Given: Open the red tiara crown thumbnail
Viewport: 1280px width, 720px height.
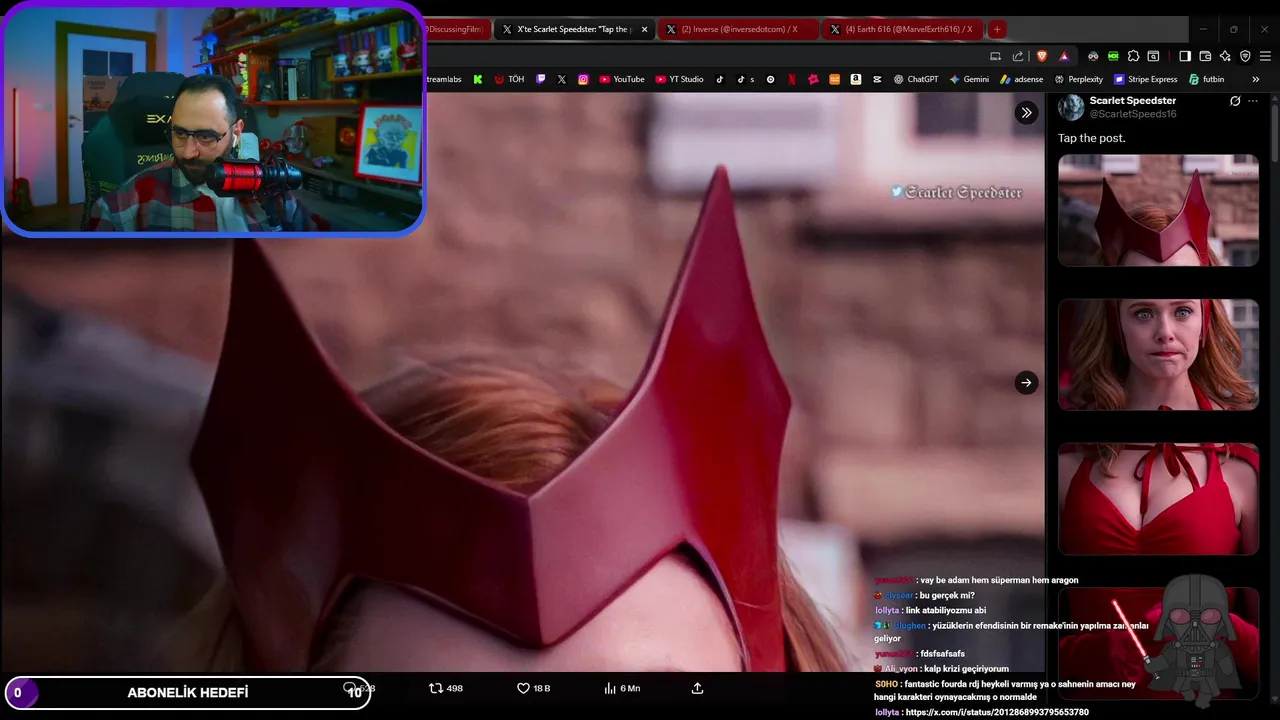Looking at the screenshot, I should coord(1158,210).
